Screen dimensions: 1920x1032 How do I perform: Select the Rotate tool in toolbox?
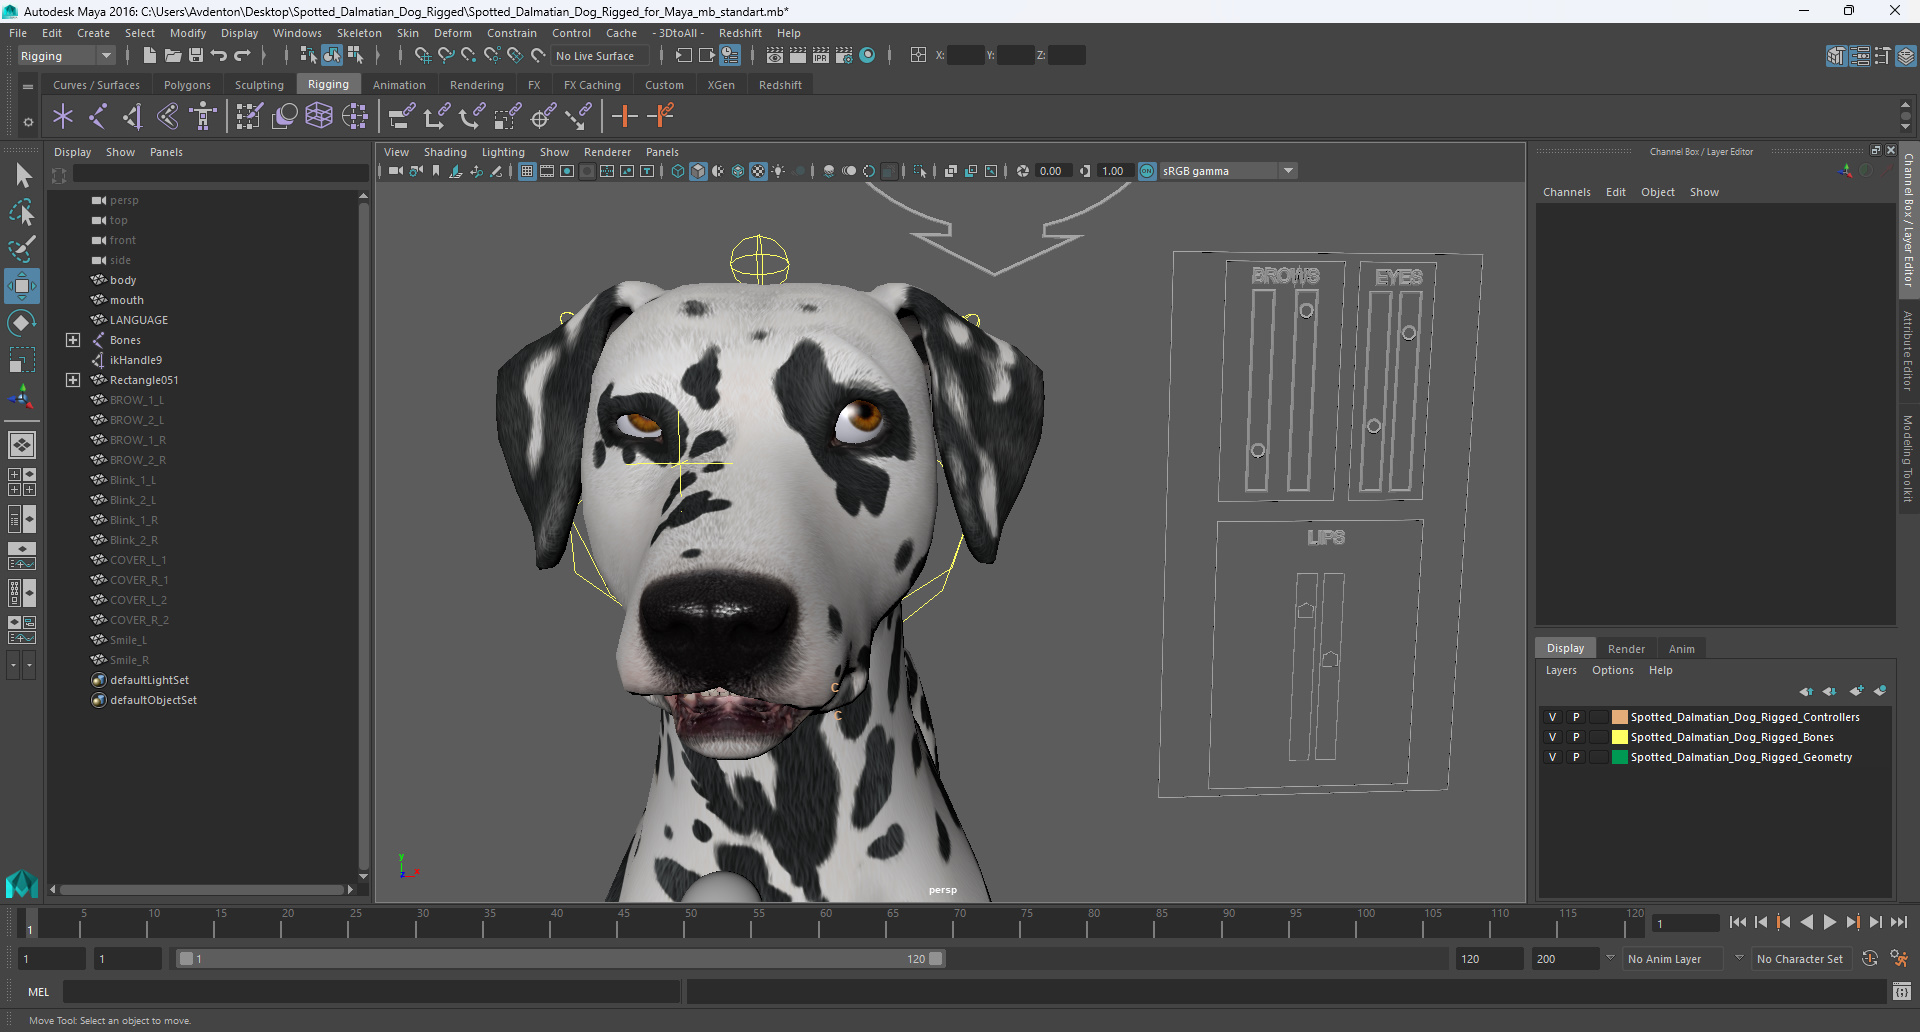click(22, 323)
